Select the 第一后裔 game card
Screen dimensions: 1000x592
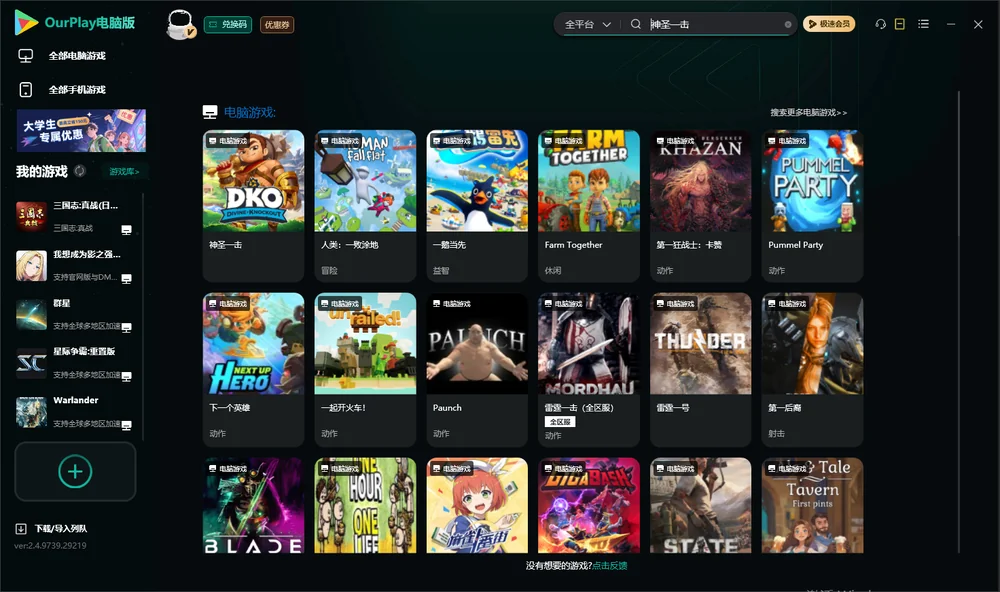pyautogui.click(x=812, y=369)
